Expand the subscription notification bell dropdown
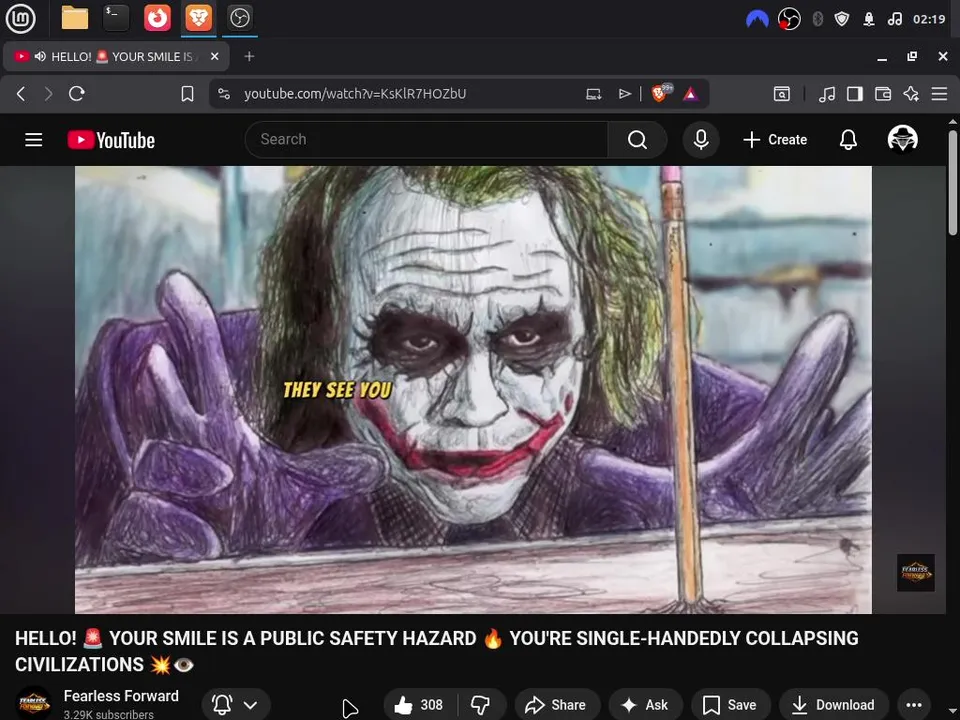The image size is (960, 720). click(x=235, y=704)
